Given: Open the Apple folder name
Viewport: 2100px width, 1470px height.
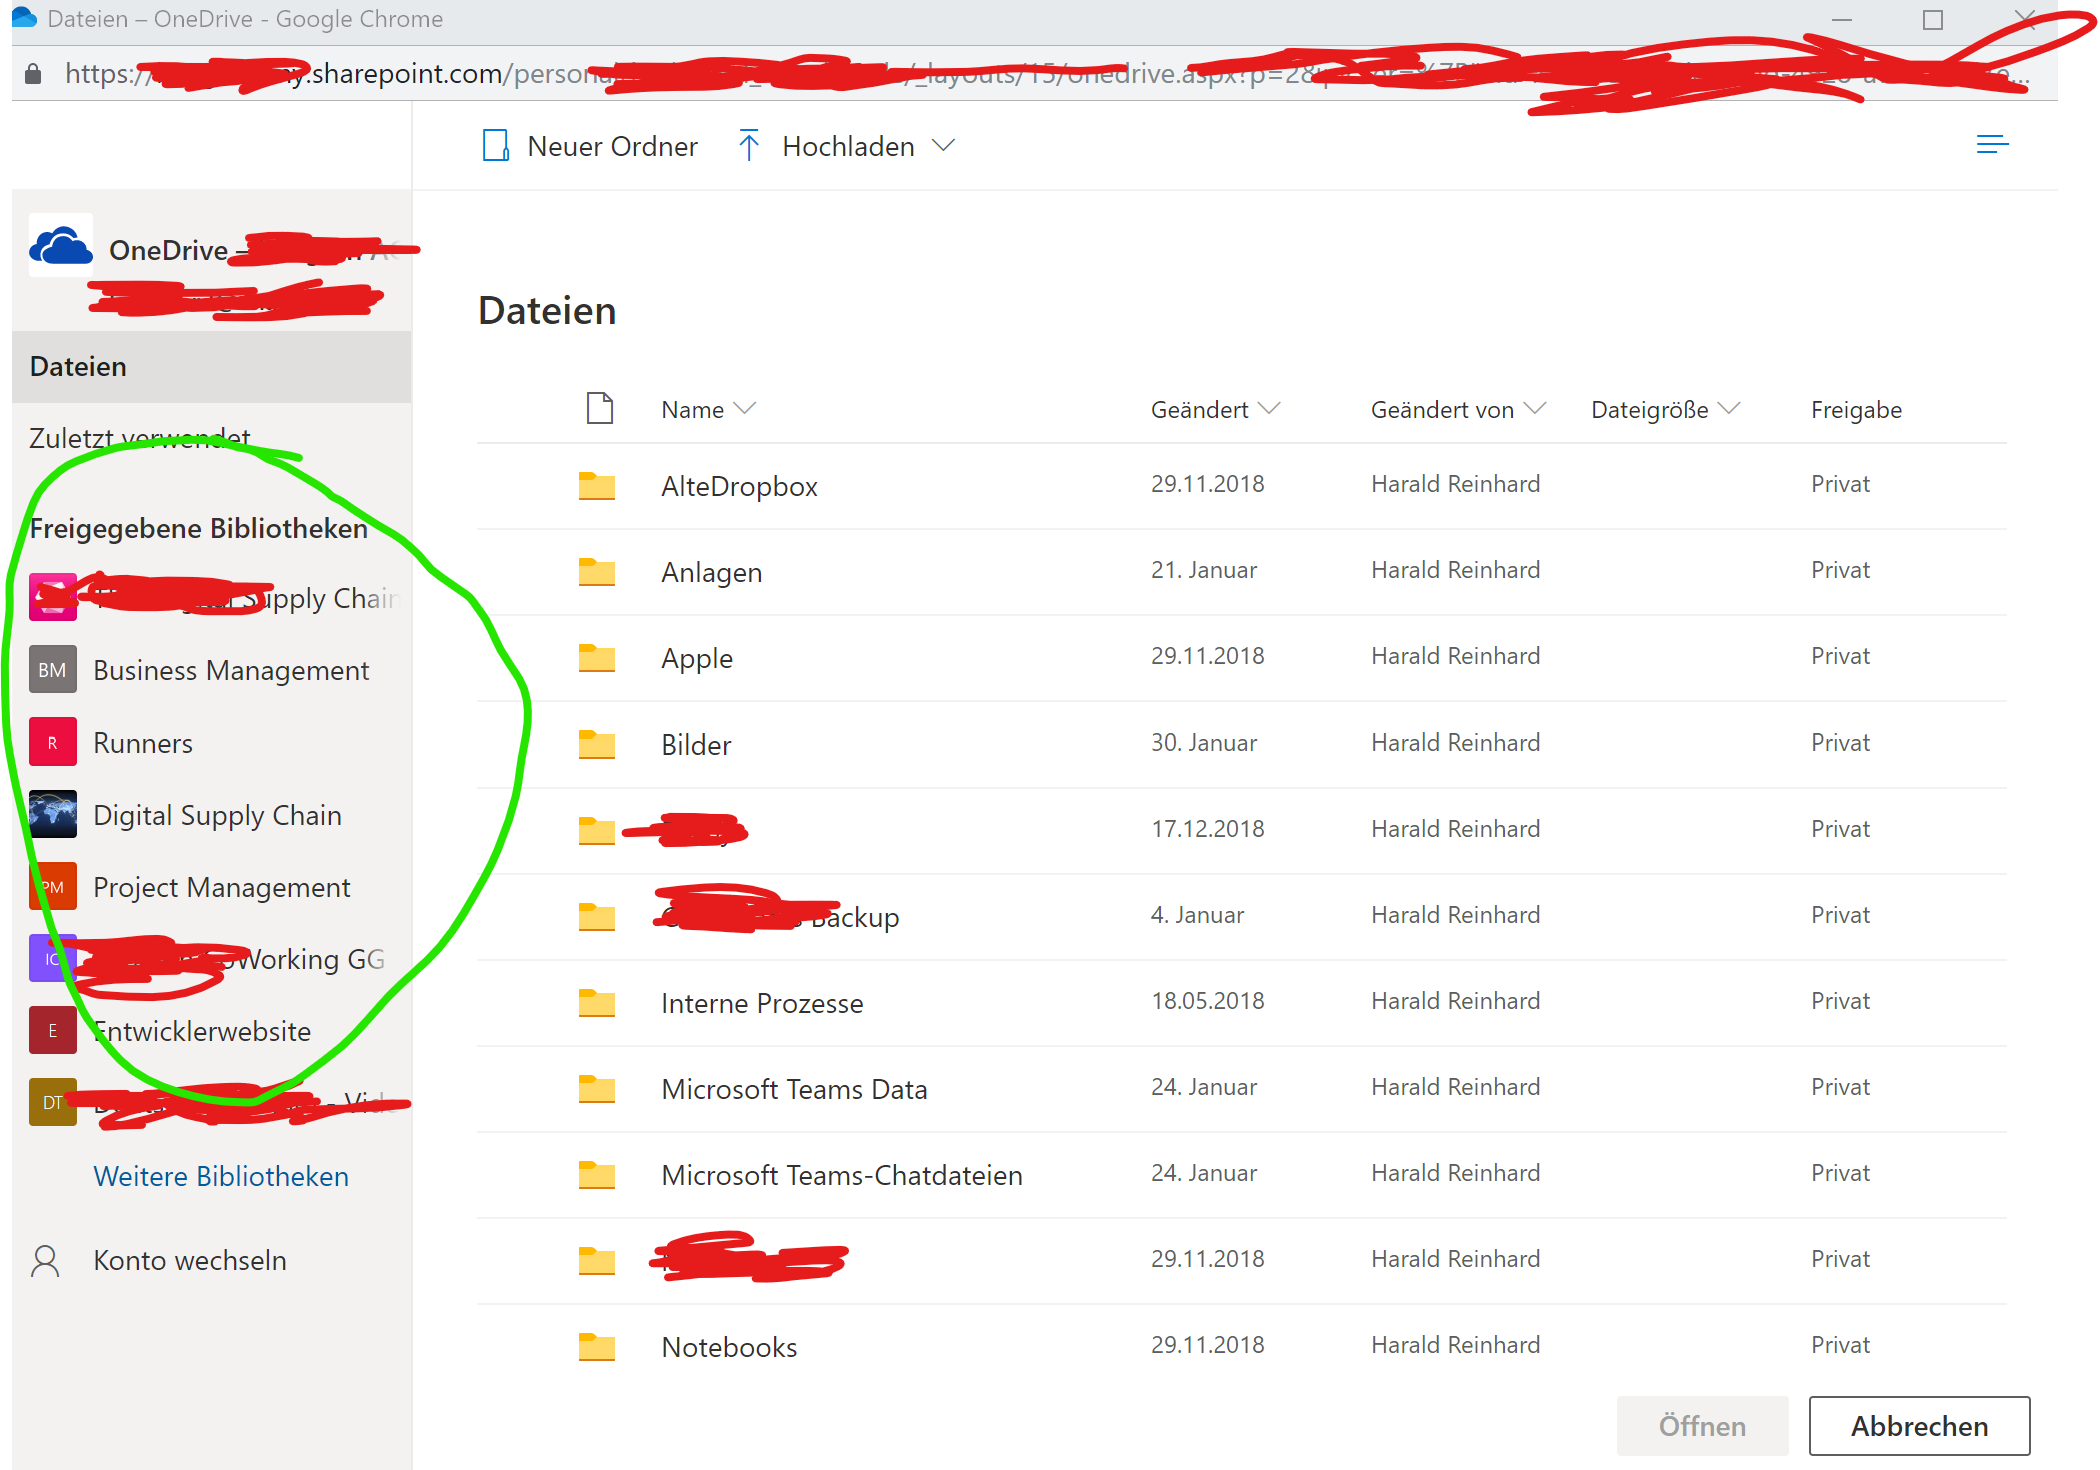Looking at the screenshot, I should pos(697,658).
